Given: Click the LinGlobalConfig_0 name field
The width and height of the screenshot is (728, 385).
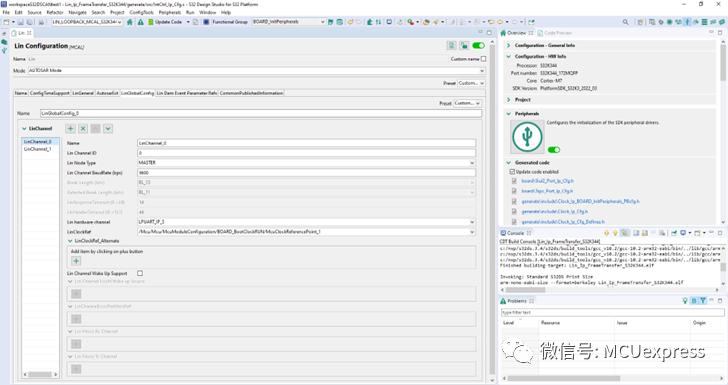Looking at the screenshot, I should [x=260, y=113].
